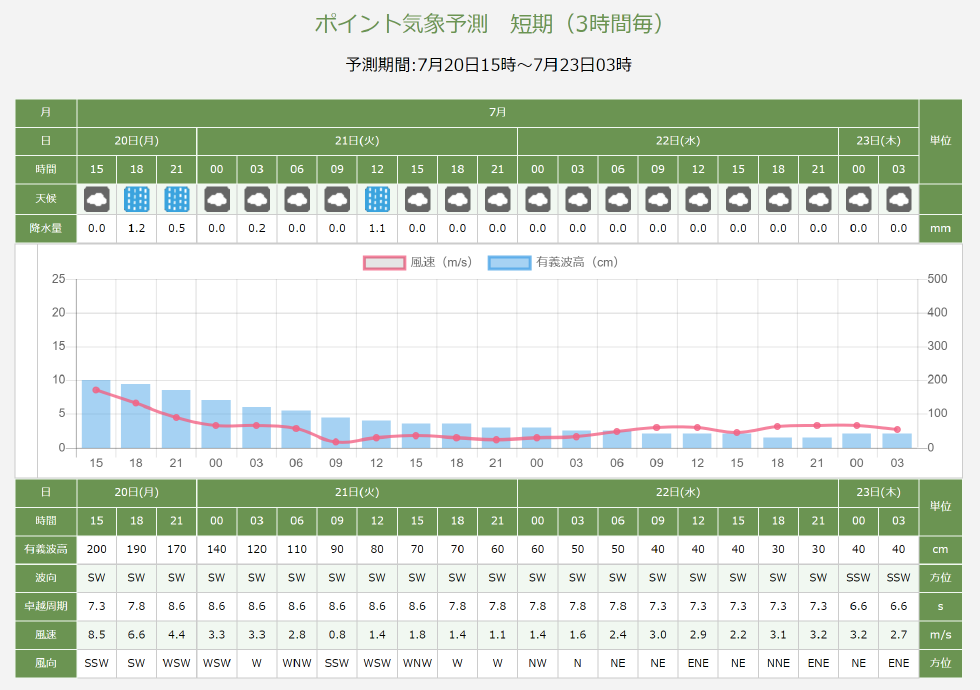Click the wind speed point at 22日 09時

point(657,428)
